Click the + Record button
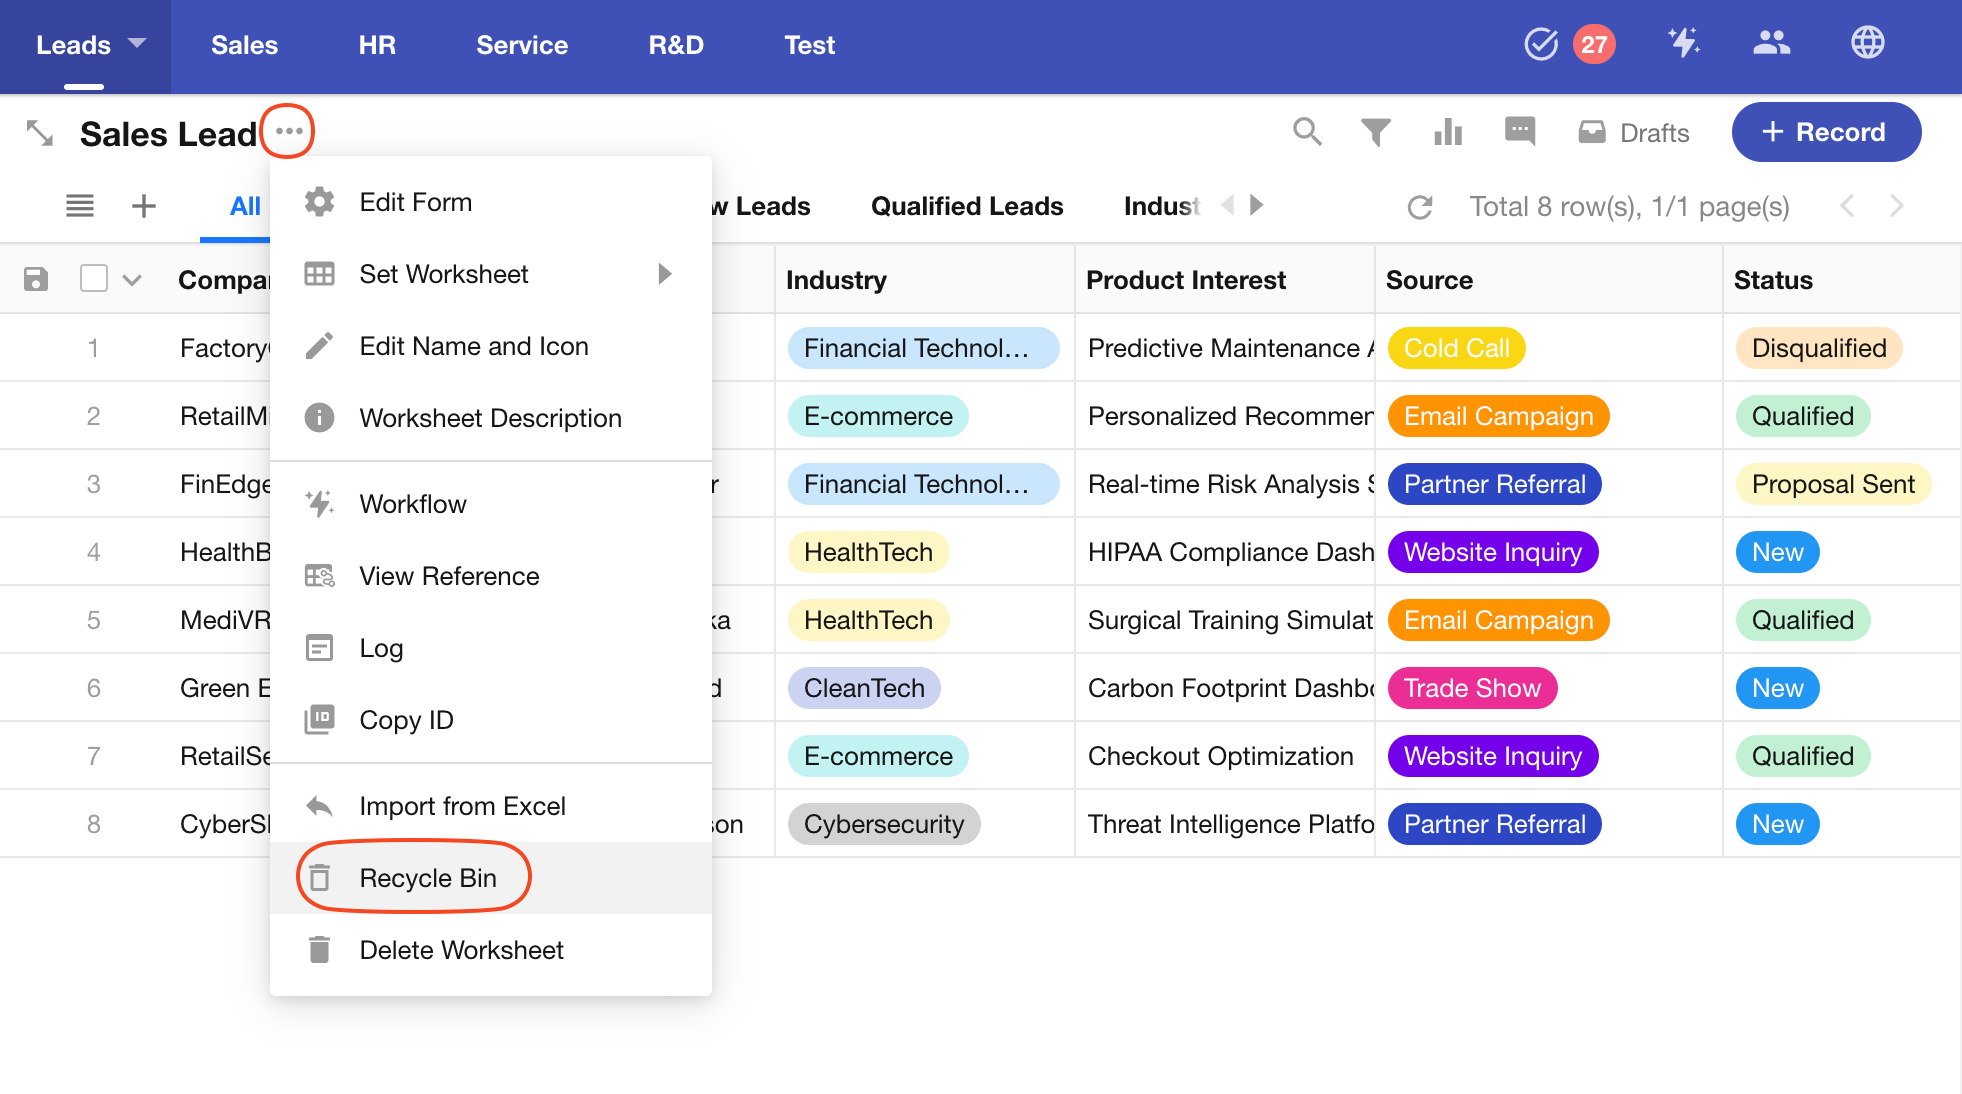This screenshot has height=1094, width=1962. (x=1825, y=132)
